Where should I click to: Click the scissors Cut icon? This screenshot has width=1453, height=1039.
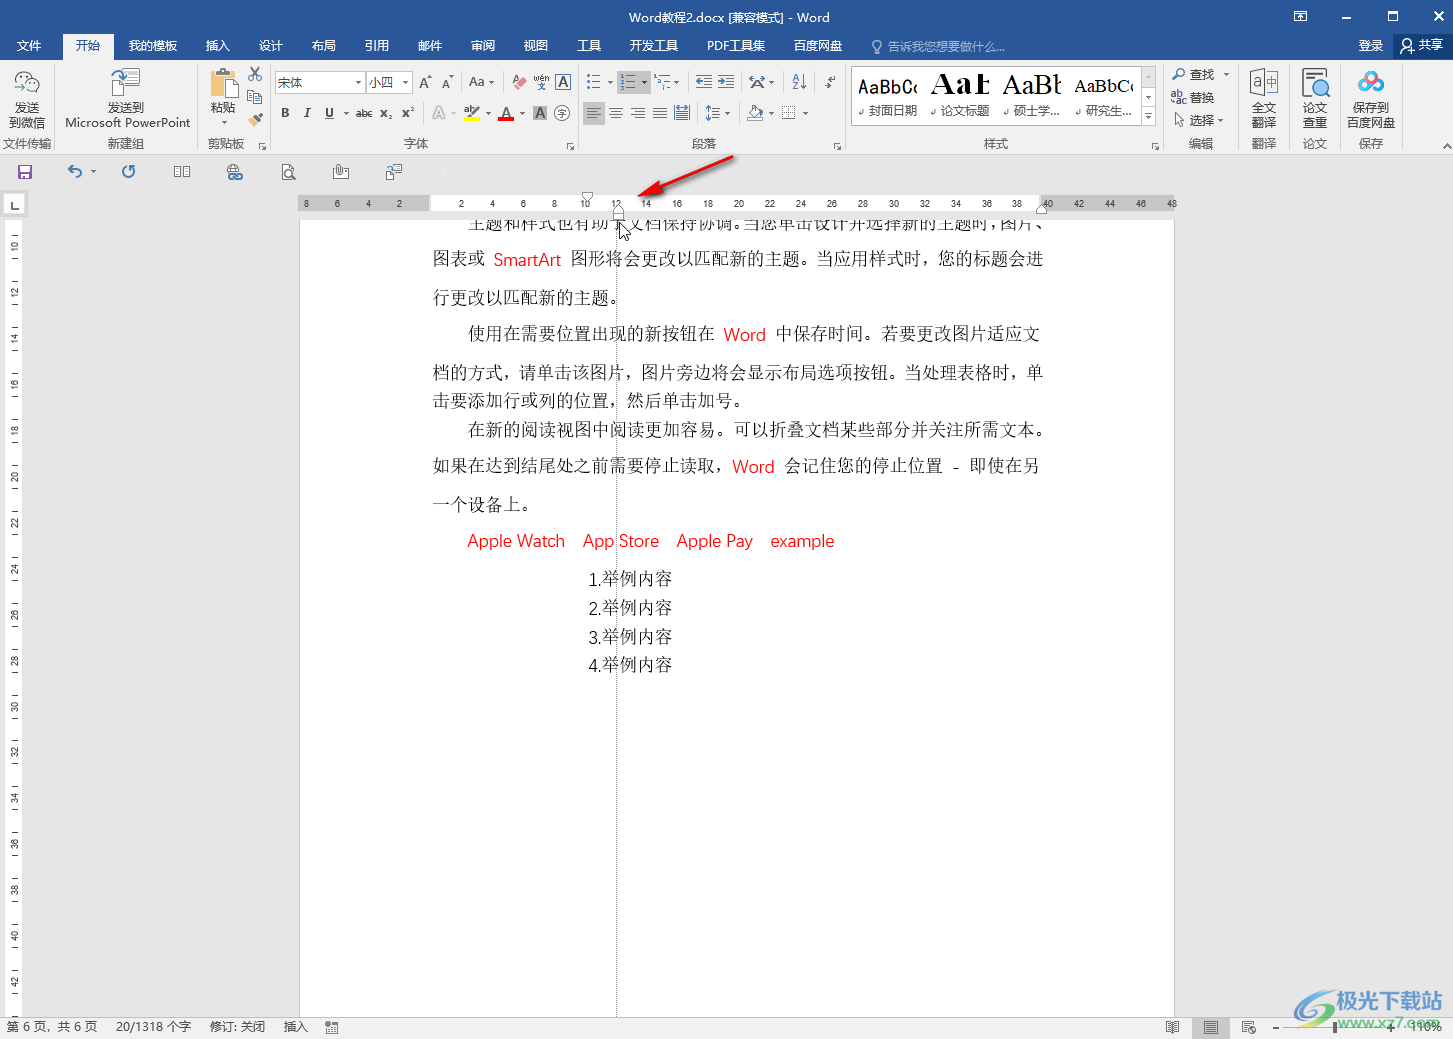pos(255,74)
